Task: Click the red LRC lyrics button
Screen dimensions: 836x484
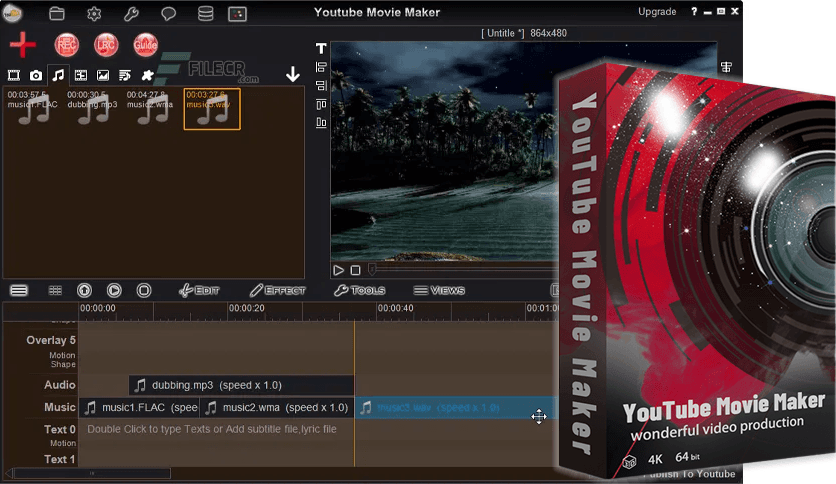Action: click(x=106, y=45)
